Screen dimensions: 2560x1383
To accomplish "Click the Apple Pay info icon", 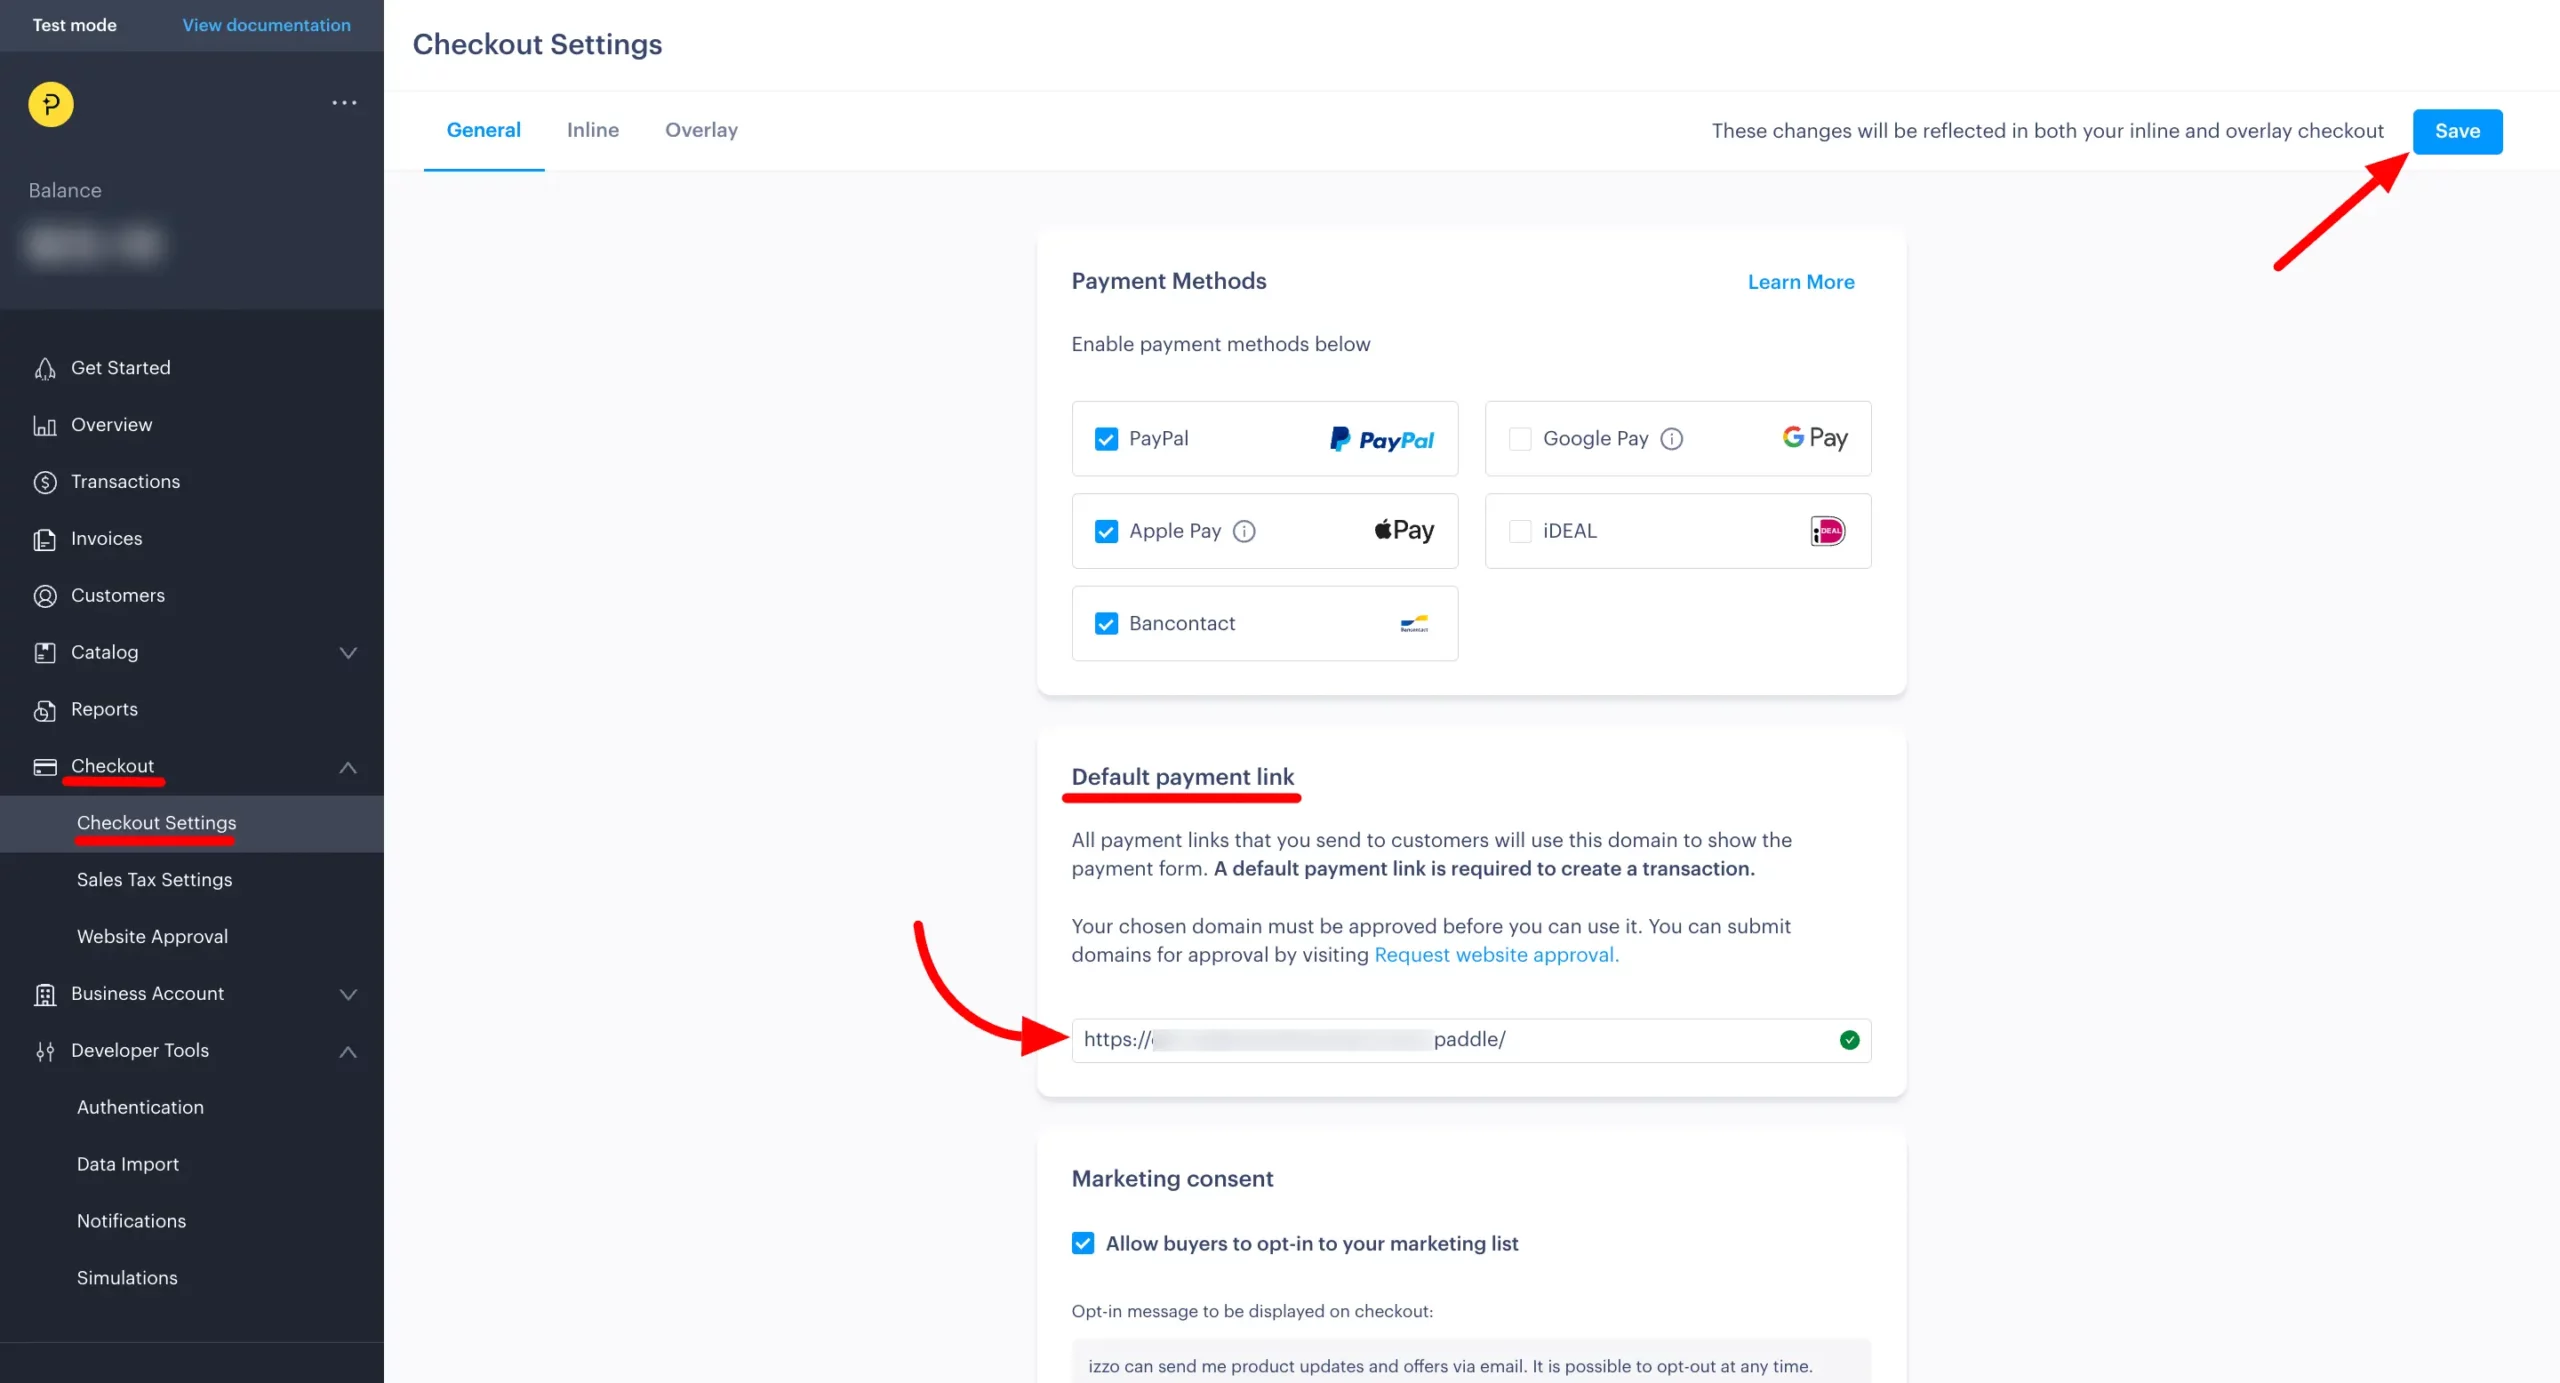I will click(1243, 532).
